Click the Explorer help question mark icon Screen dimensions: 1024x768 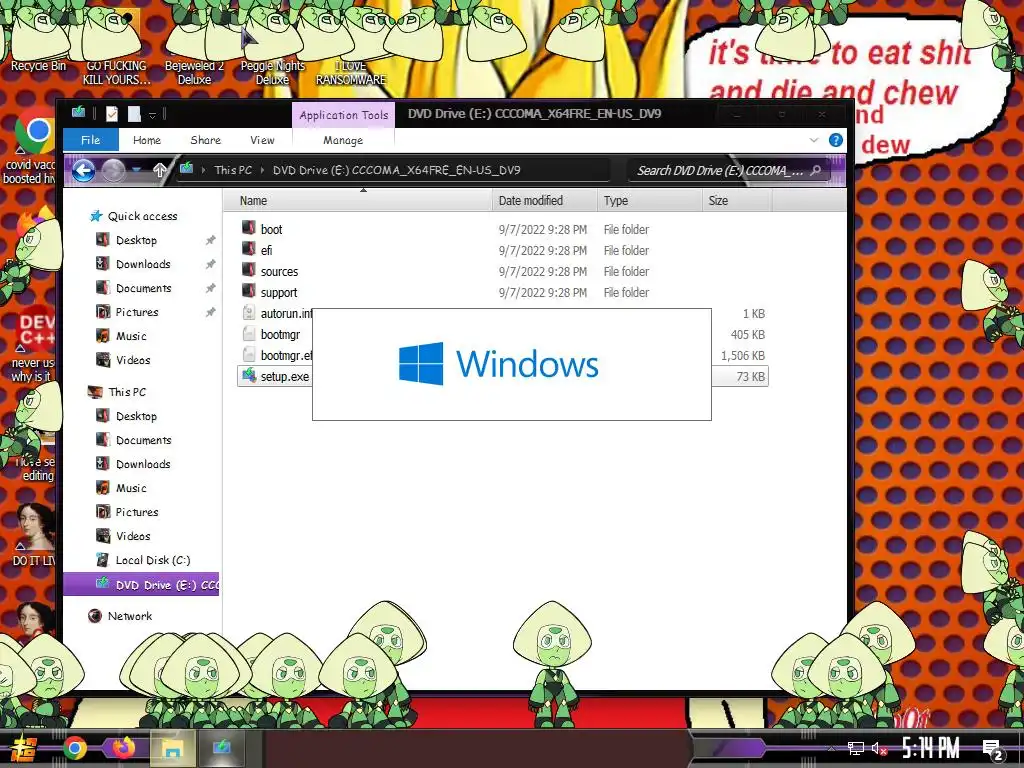point(835,140)
